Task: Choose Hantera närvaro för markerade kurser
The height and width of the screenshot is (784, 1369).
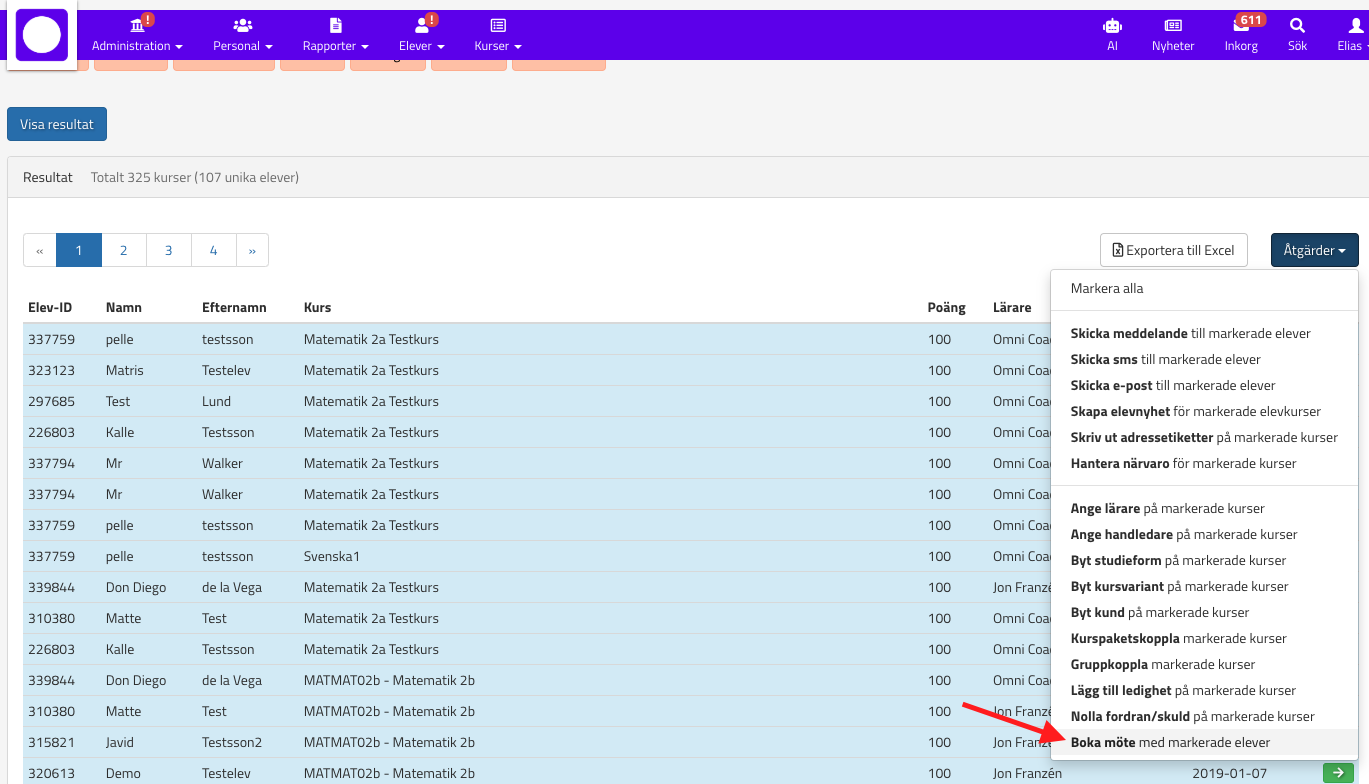Action: point(1183,463)
